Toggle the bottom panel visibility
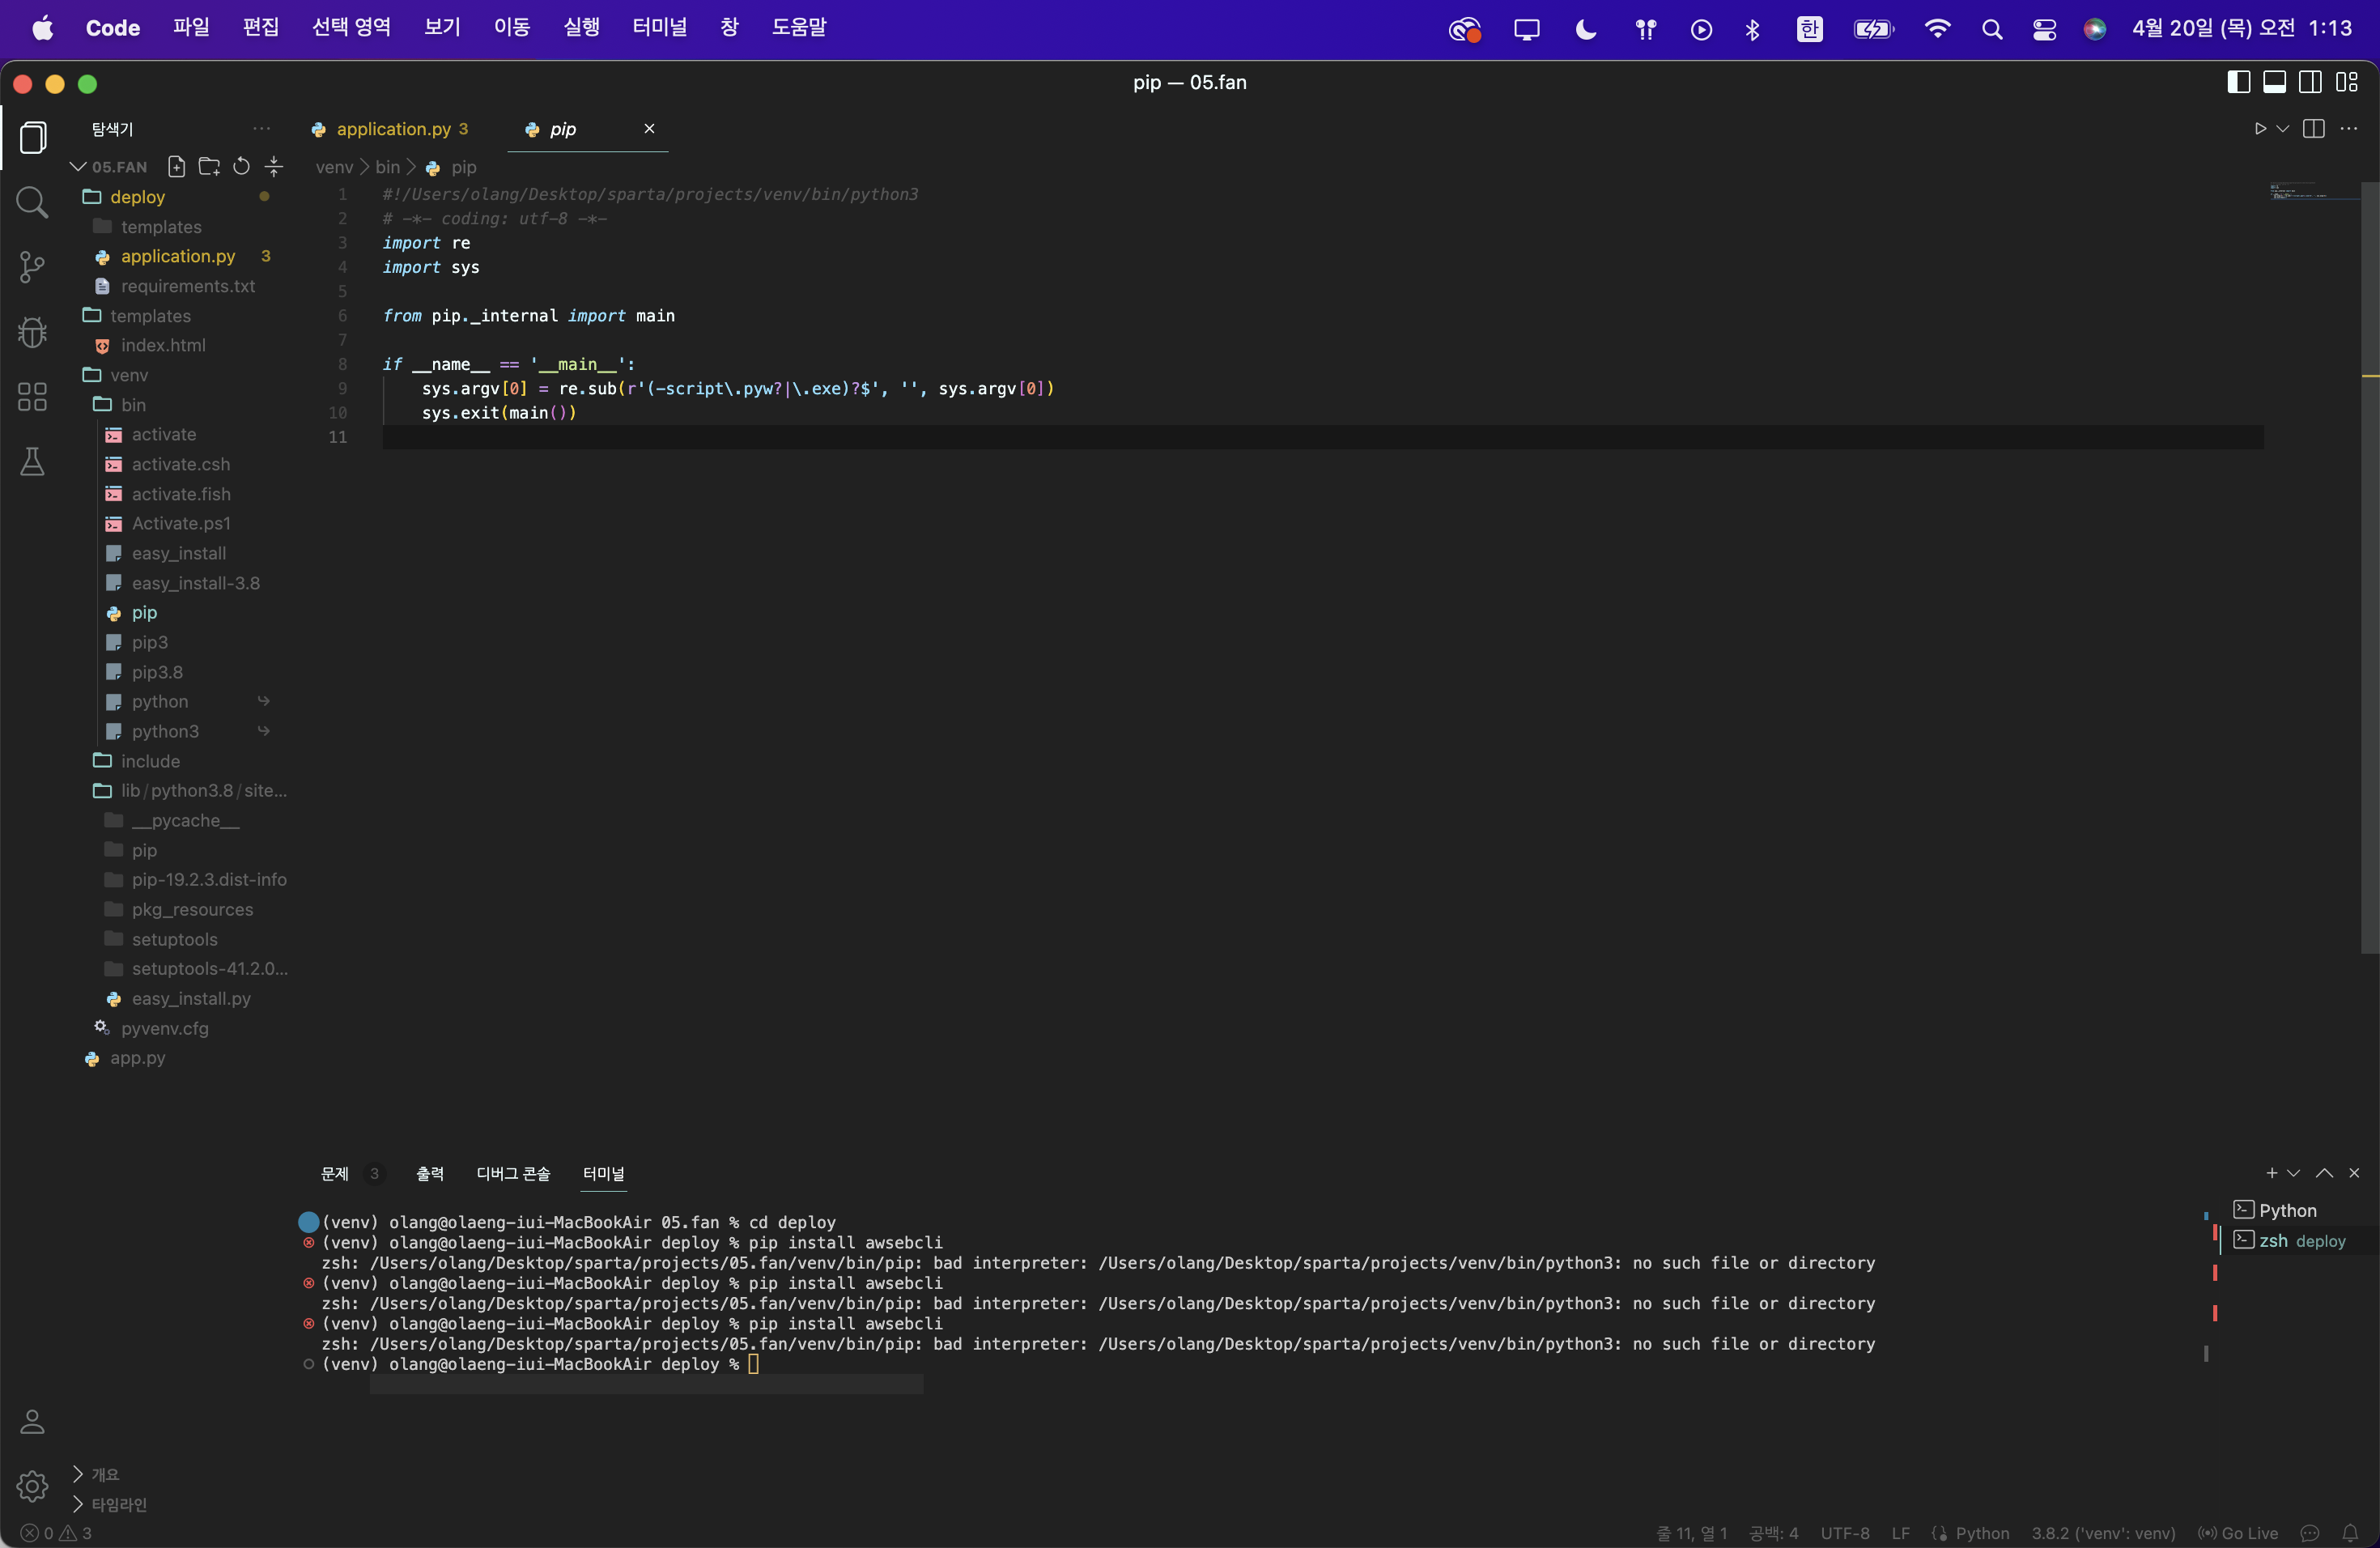Viewport: 2380px width, 1548px height. coord(2274,82)
